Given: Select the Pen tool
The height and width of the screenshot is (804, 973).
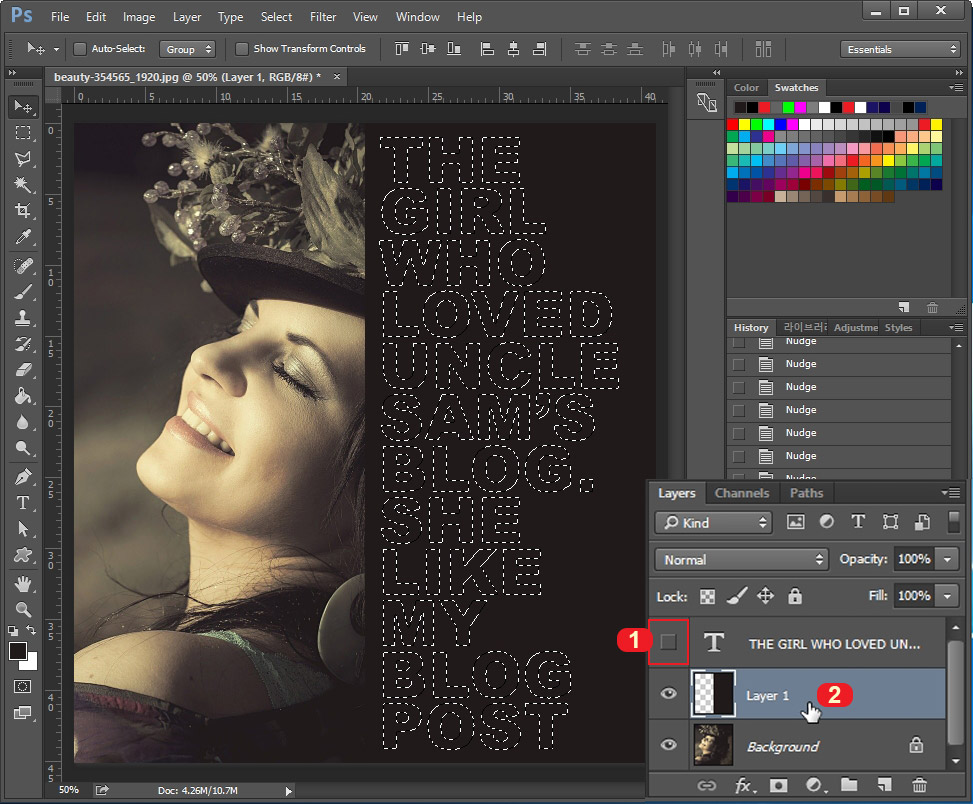Looking at the screenshot, I should tap(23, 477).
